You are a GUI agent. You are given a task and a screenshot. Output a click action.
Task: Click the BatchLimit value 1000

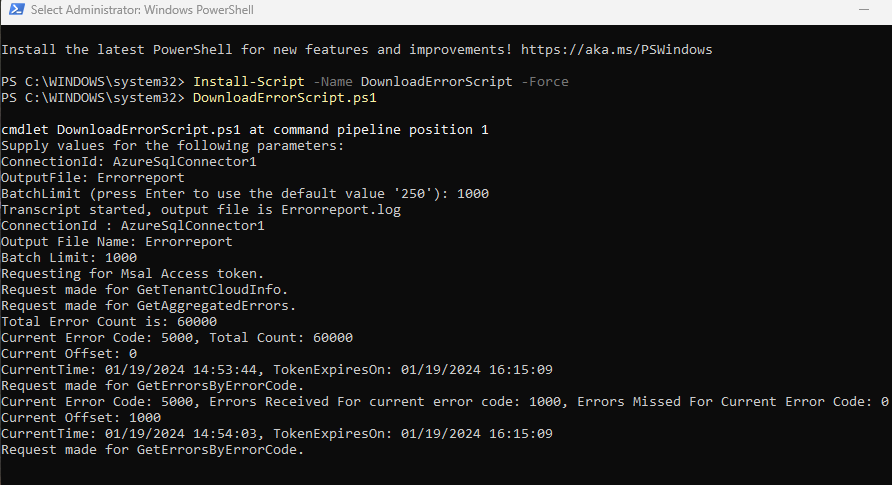(473, 193)
